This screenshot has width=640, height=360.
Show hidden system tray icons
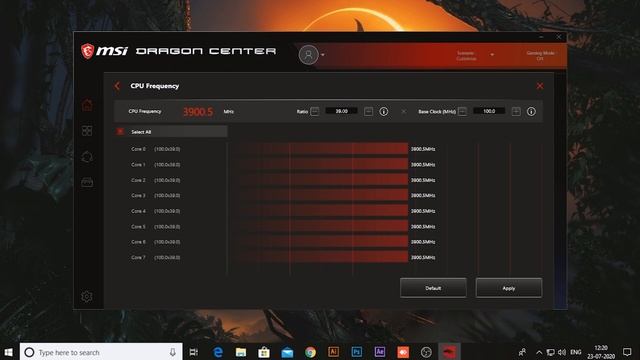(539, 352)
